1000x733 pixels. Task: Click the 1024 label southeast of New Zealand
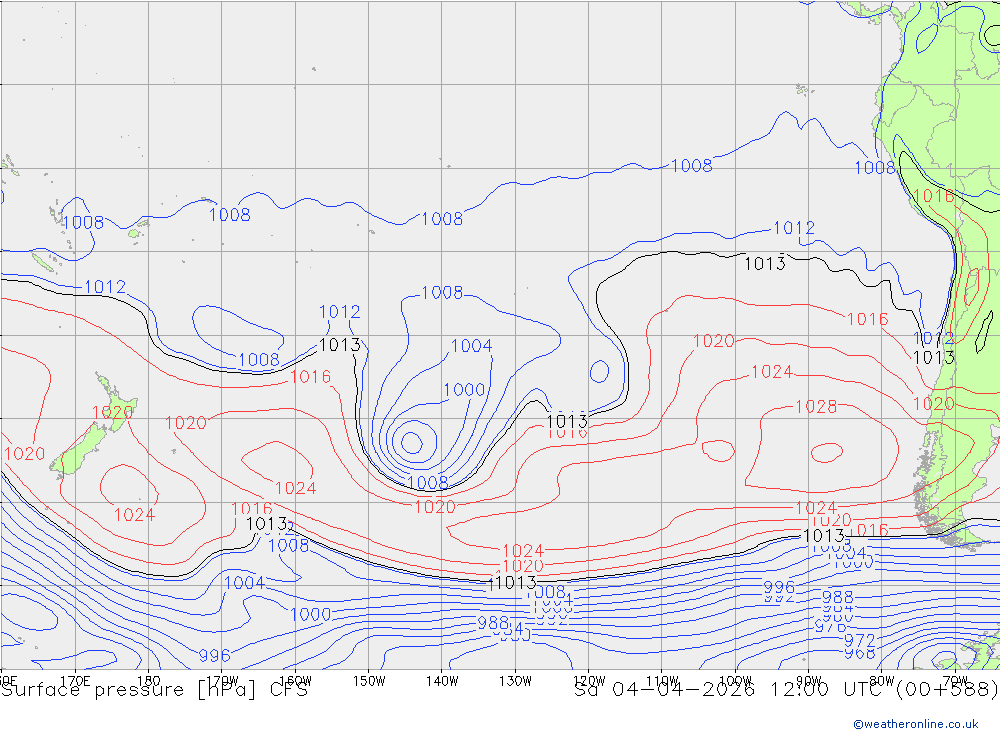pyautogui.click(x=134, y=514)
